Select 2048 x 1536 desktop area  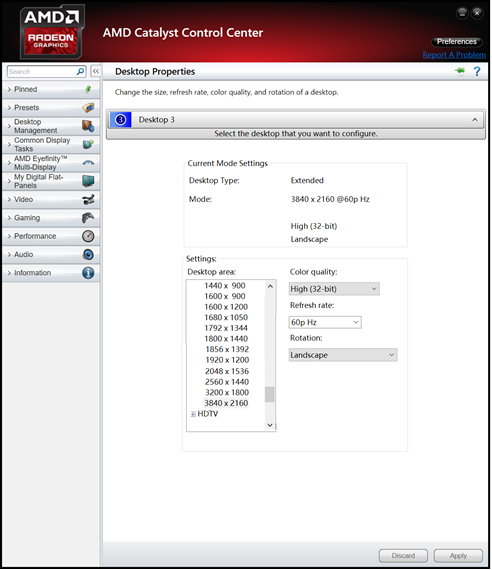(227, 371)
